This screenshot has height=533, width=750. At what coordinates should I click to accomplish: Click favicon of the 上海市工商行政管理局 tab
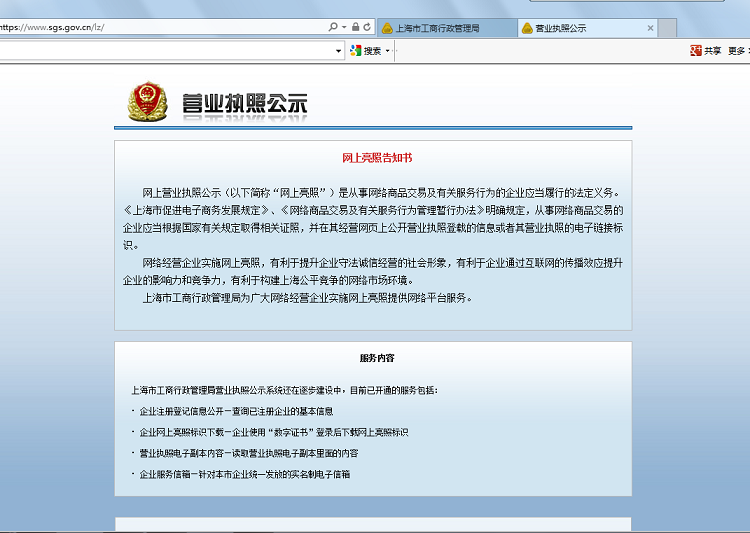click(x=387, y=29)
